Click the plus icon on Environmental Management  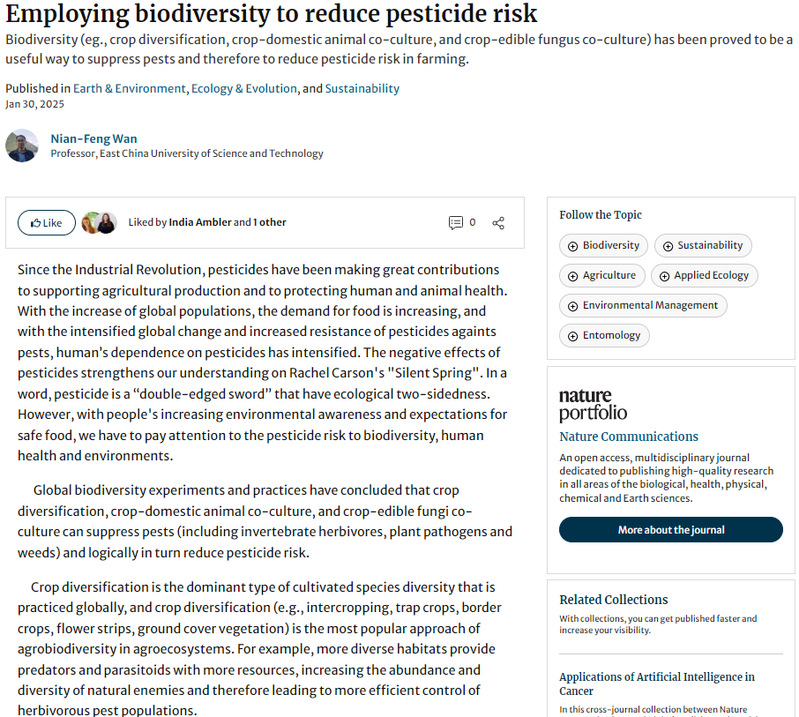click(573, 306)
